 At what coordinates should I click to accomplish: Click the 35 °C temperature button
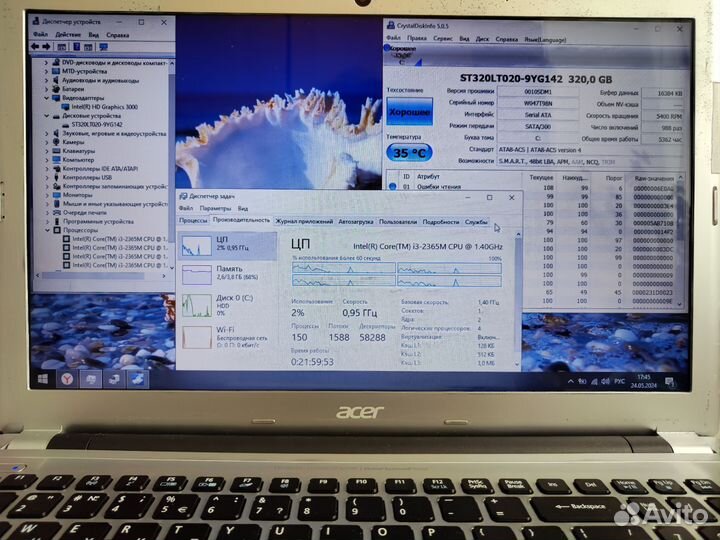pos(409,152)
